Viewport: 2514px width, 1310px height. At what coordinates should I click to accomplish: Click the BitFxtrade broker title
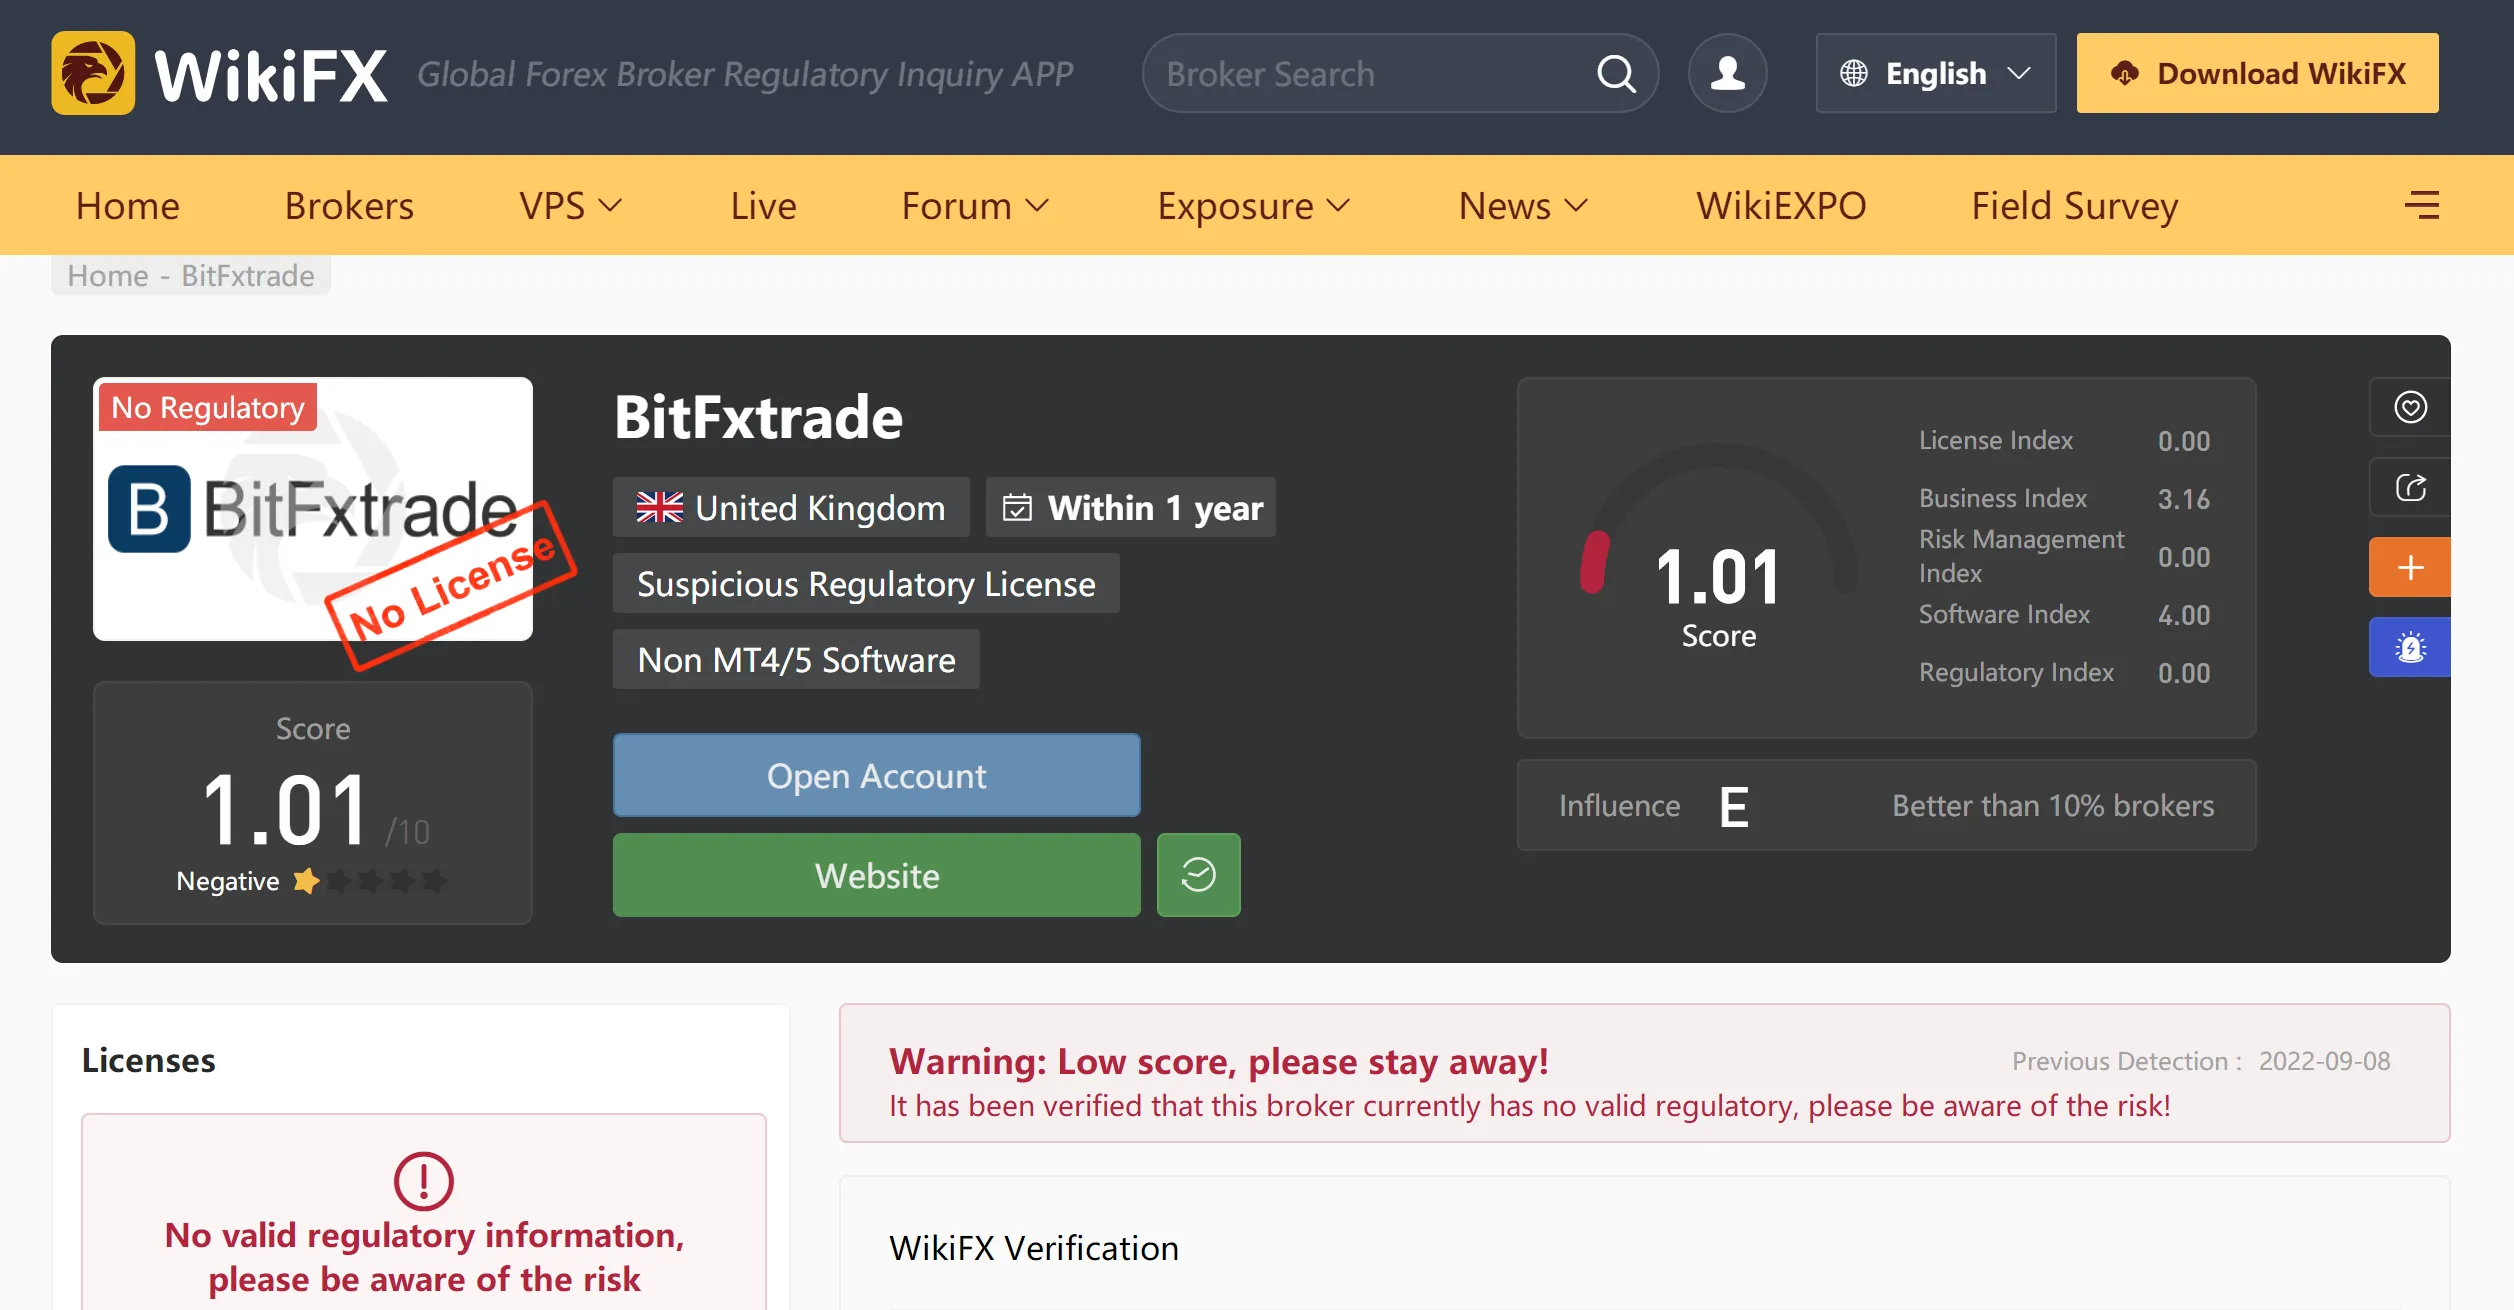758,417
